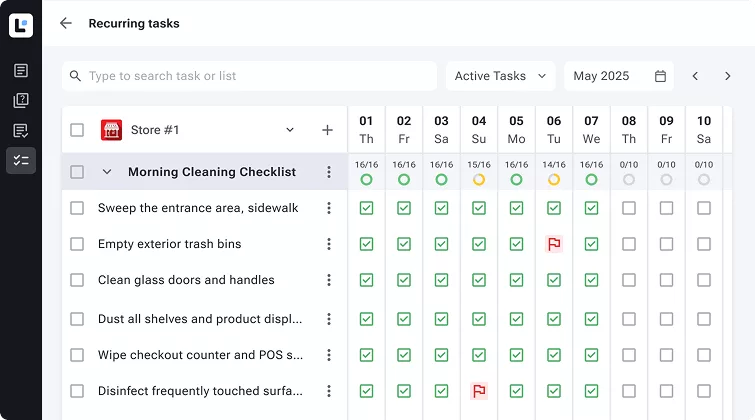
Task: Tick the Morning Cleaning Checklist checkbox
Action: click(x=77, y=172)
